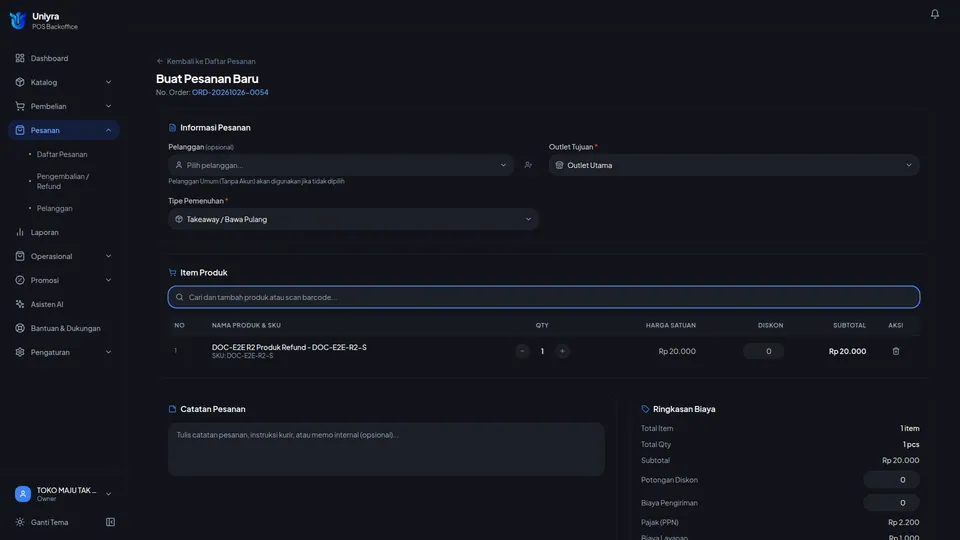Click the Potongan Diskon input
960x540 pixels.
coord(891,480)
